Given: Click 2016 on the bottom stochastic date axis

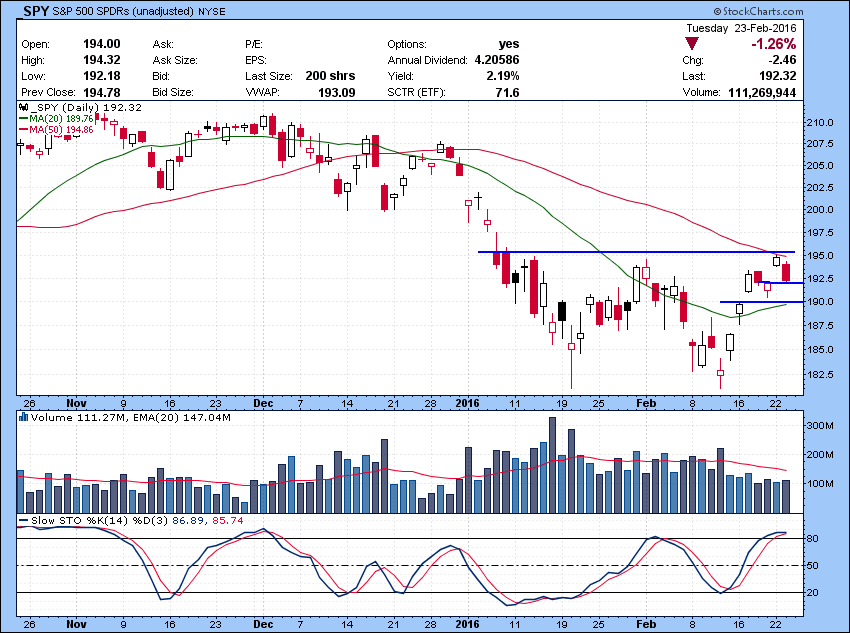Looking at the screenshot, I should pos(467,624).
